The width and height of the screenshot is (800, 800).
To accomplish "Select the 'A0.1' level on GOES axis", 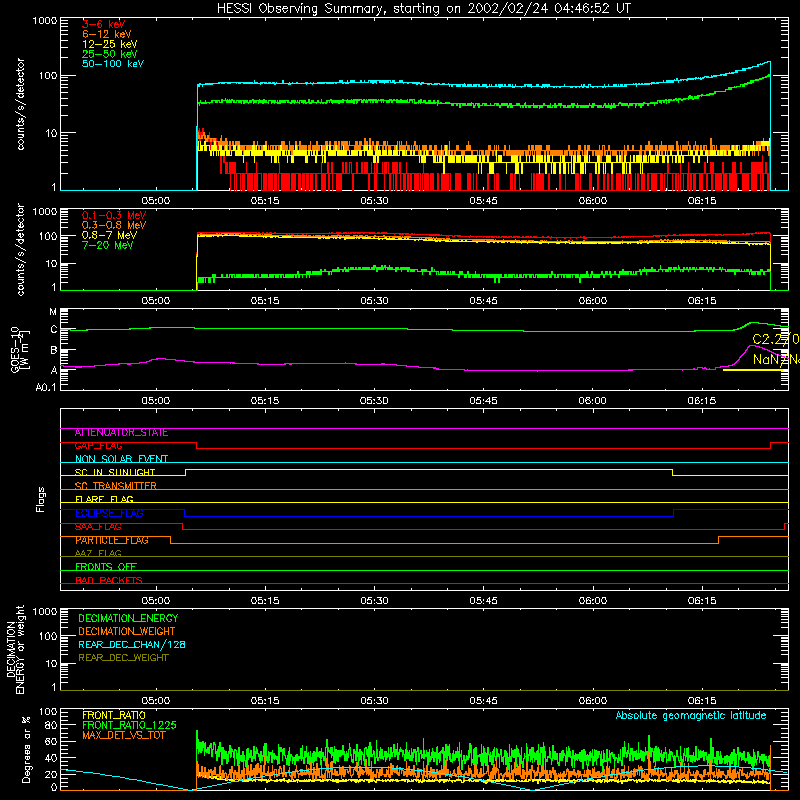I will pyautogui.click(x=46, y=387).
